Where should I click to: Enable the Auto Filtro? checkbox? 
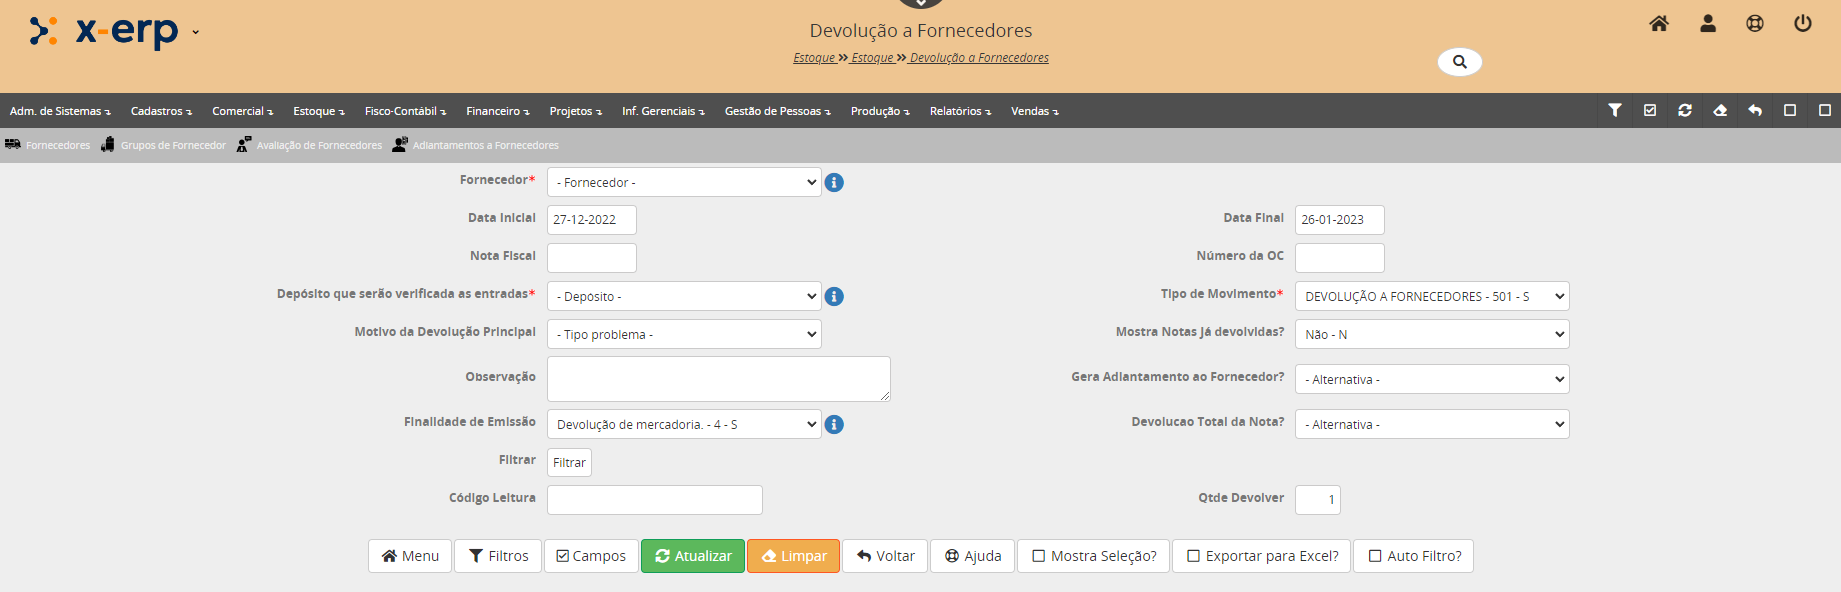1375,557
